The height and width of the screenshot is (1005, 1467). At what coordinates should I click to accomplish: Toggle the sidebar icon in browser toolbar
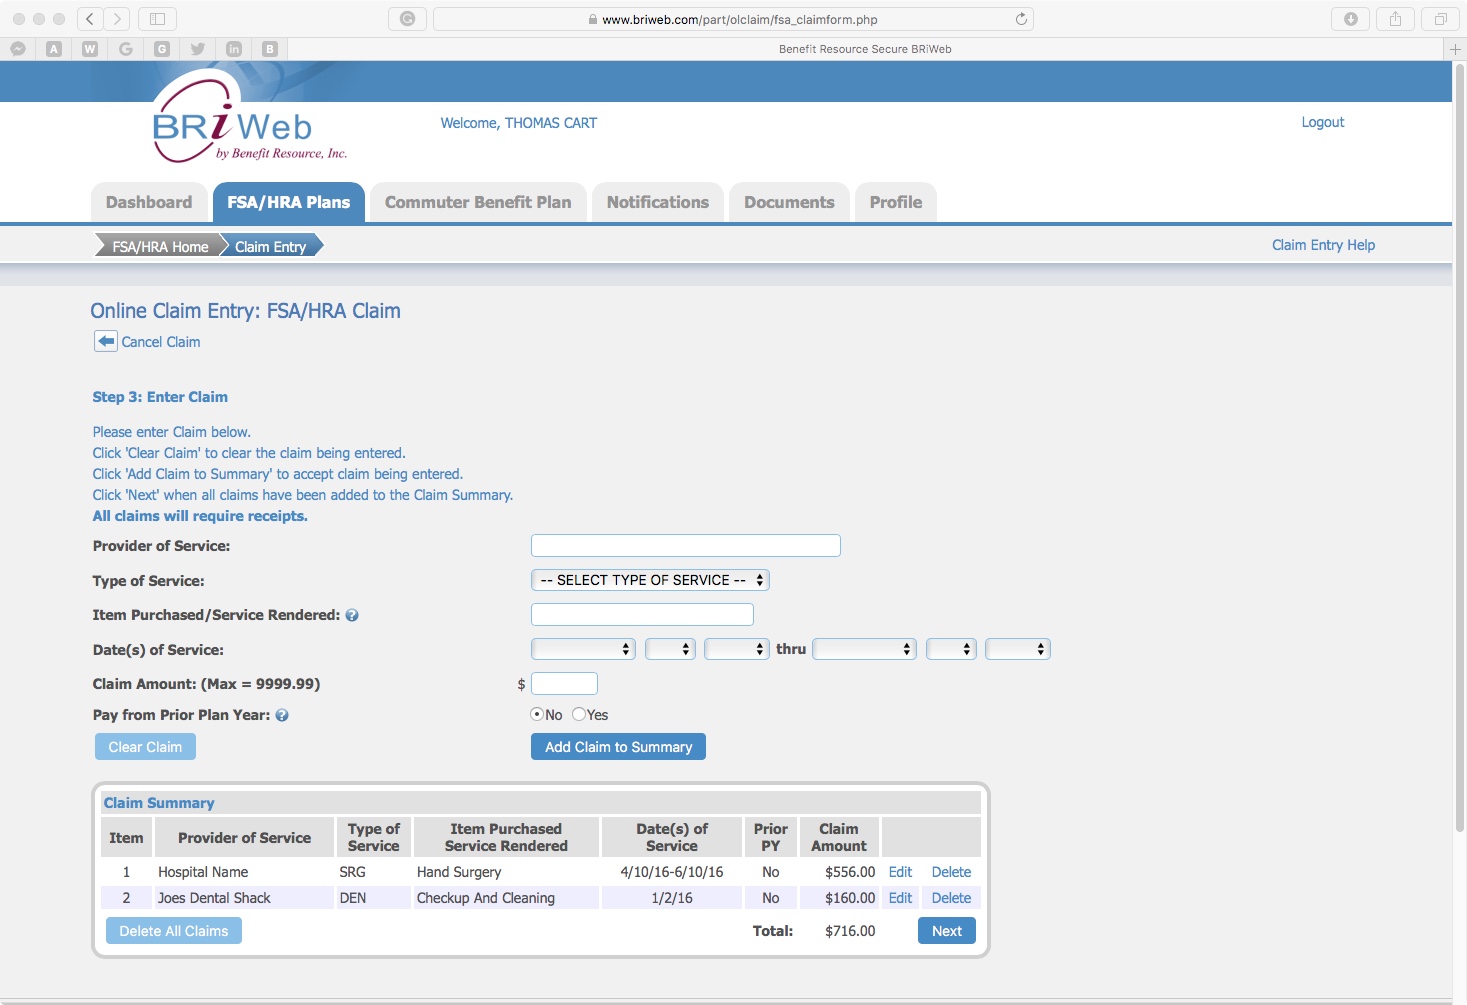point(158,17)
